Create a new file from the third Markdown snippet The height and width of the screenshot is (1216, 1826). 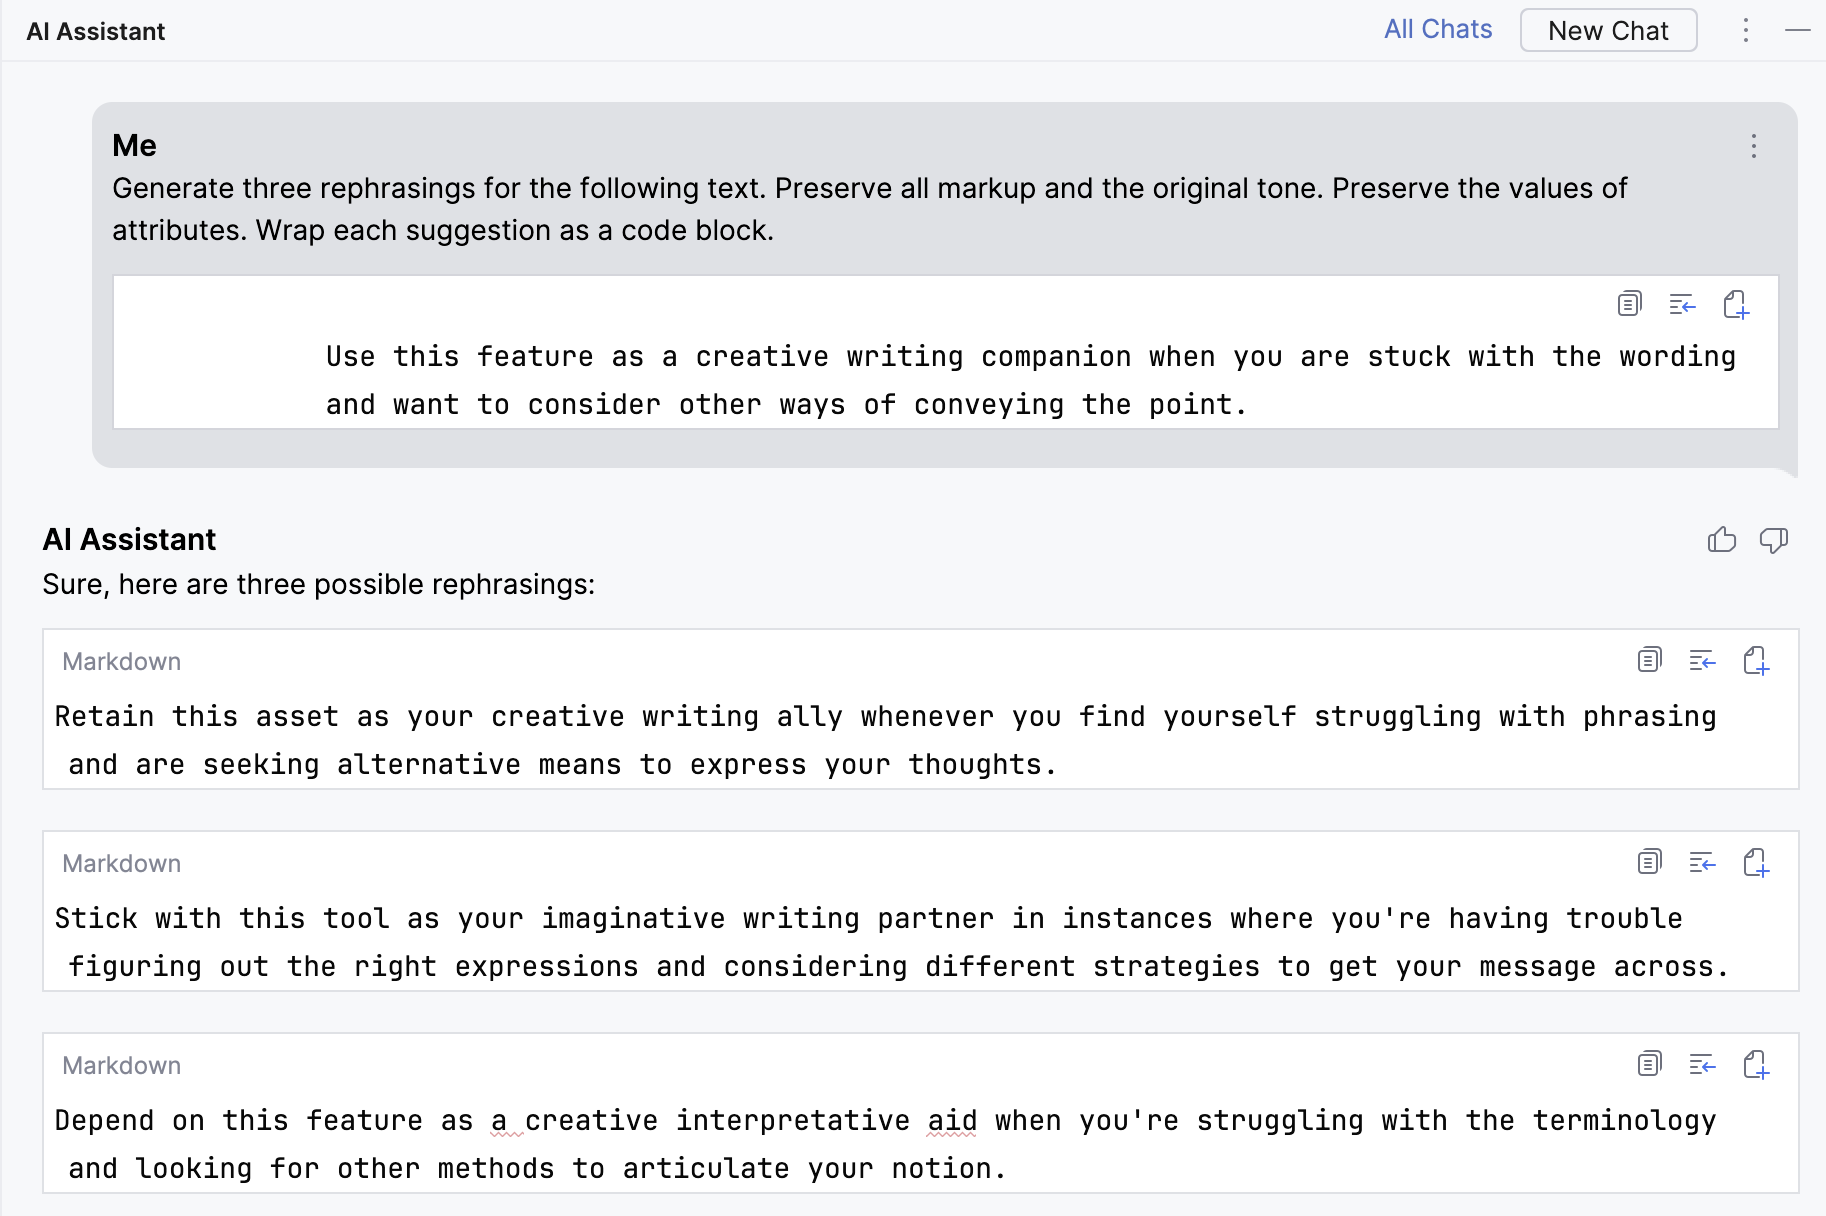click(x=1756, y=1065)
